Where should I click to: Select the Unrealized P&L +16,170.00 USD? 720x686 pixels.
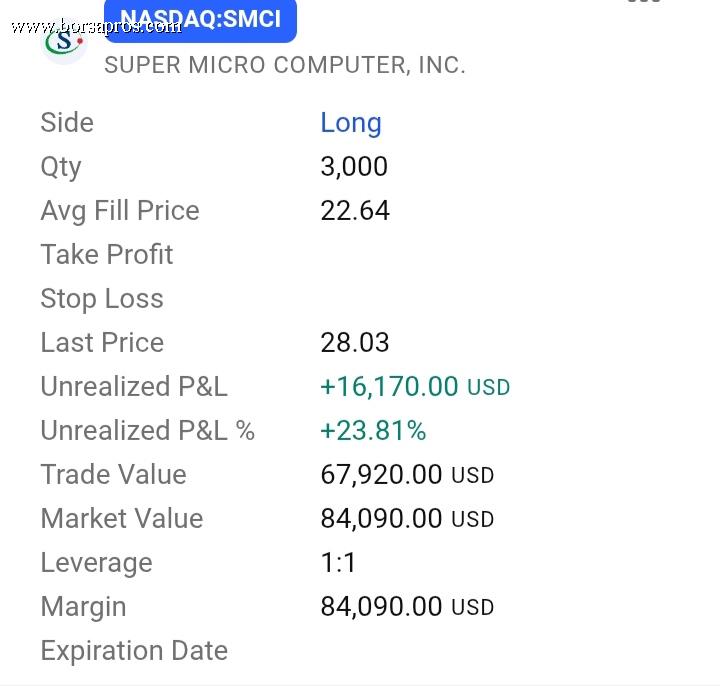[x=415, y=387]
